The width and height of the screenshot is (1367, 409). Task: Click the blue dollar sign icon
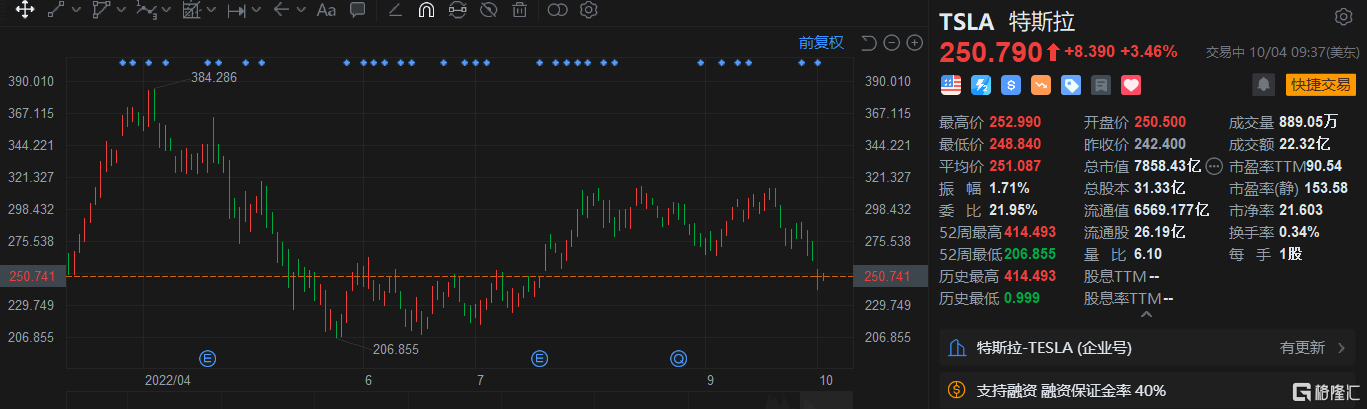pyautogui.click(x=1010, y=85)
